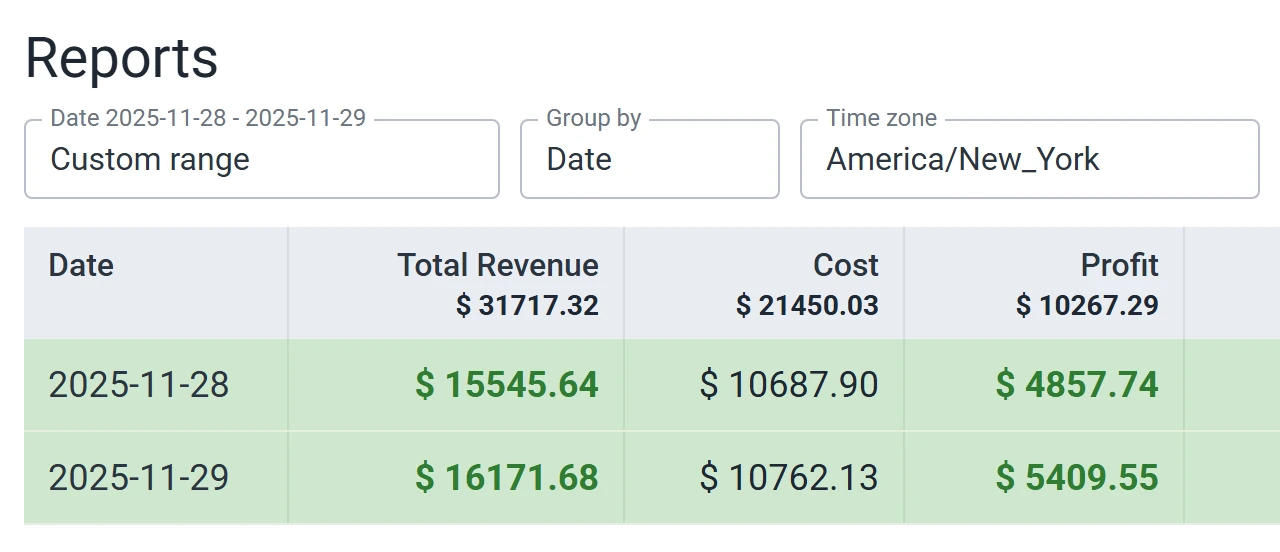Open the Group by Date dropdown
The image size is (1280, 552).
(x=650, y=159)
